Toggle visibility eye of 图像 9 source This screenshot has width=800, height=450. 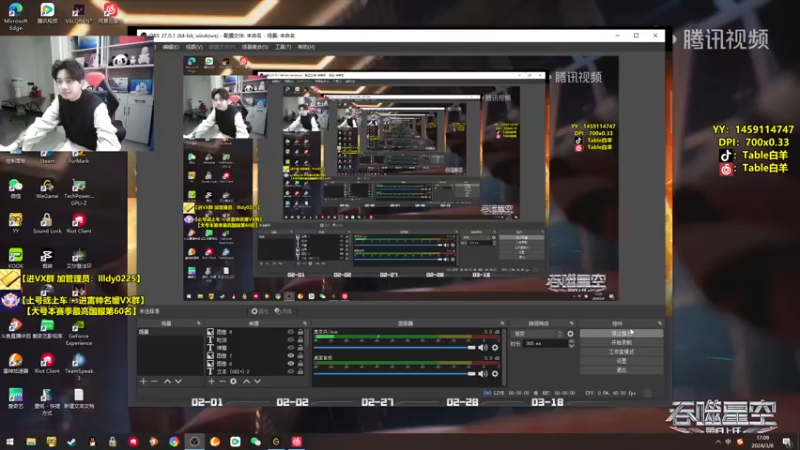[x=291, y=332]
